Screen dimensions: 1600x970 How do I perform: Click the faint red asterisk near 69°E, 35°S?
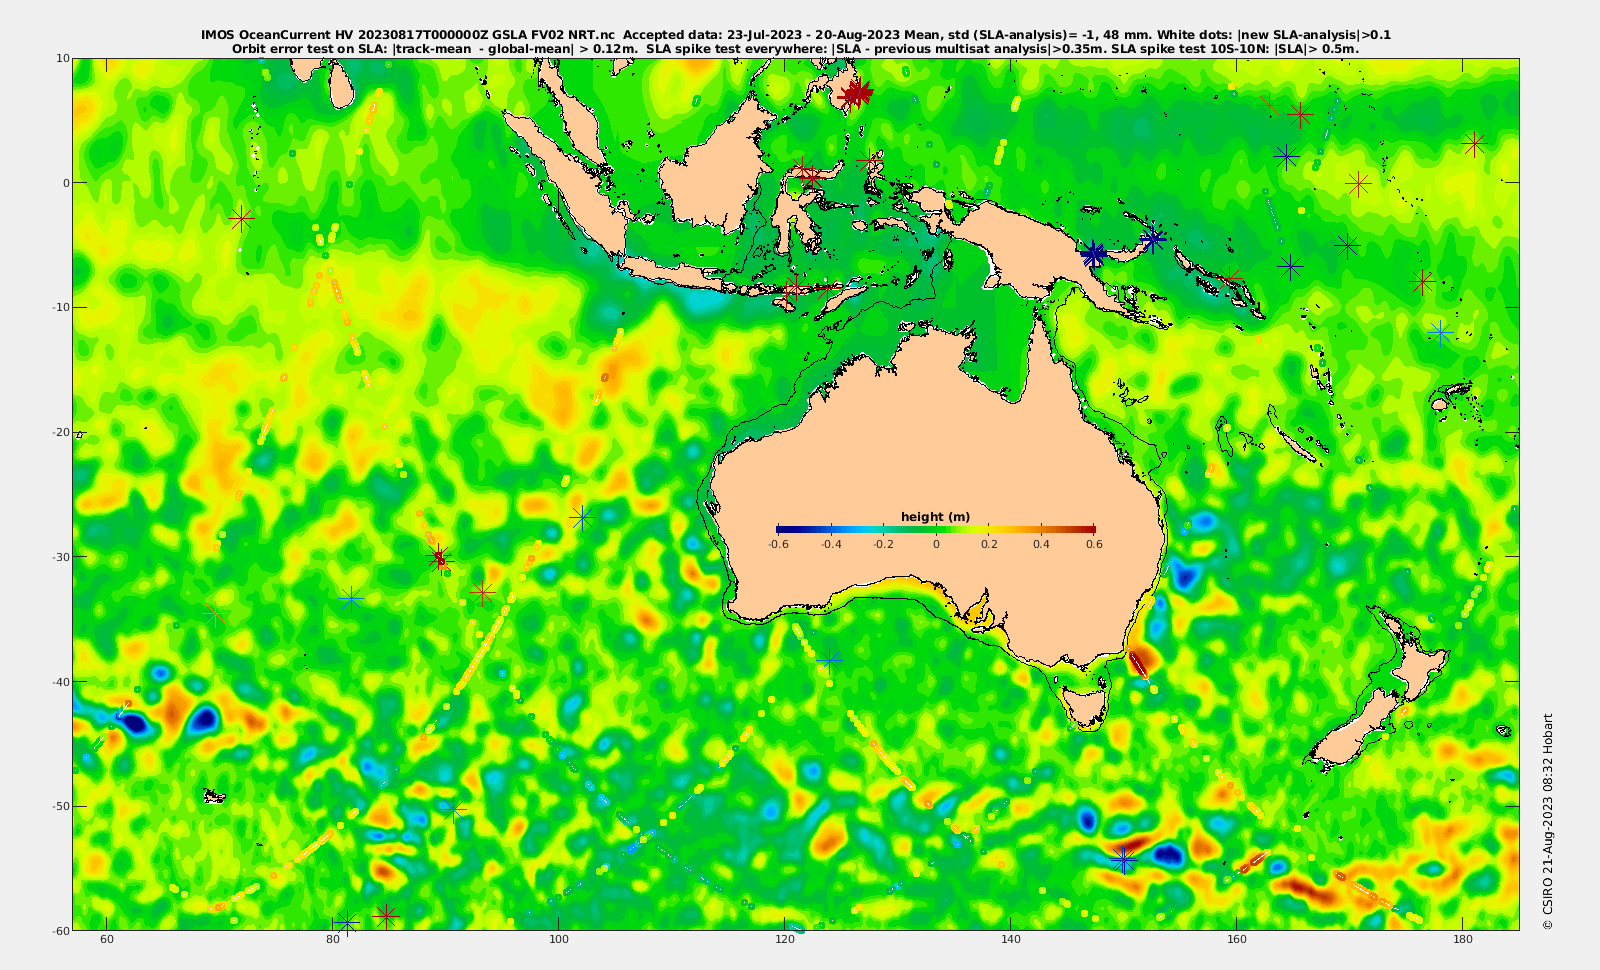(215, 614)
